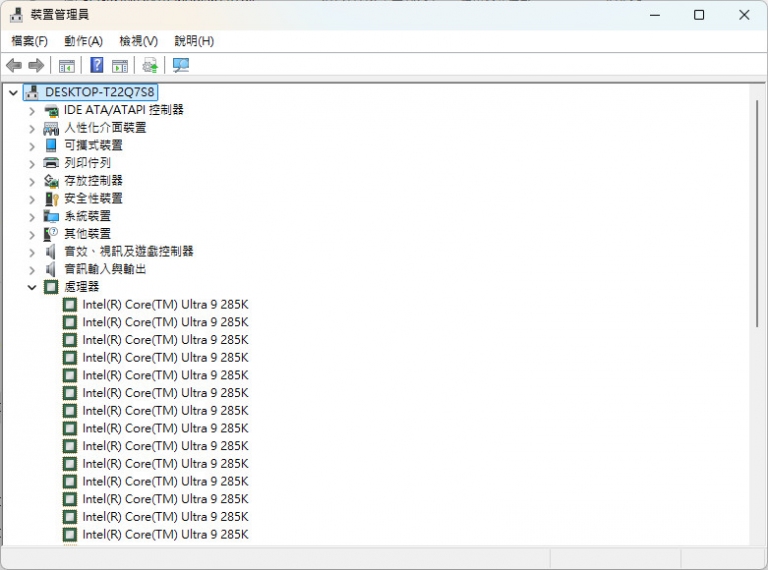Screen dimensions: 768x570
Task: Click the 音效、視訊及遊戲控制器 speaker icon
Action: [x=51, y=252]
